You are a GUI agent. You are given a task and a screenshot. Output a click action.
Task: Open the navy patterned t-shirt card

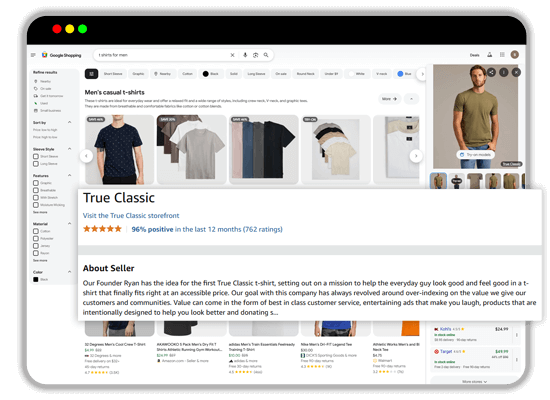[x=120, y=149]
